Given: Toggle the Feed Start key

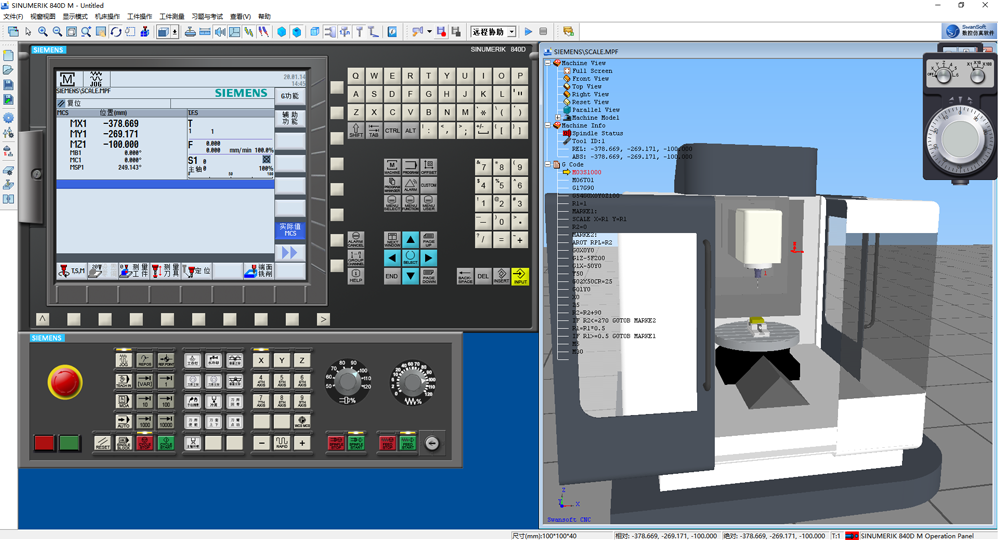Looking at the screenshot, I should click(407, 442).
